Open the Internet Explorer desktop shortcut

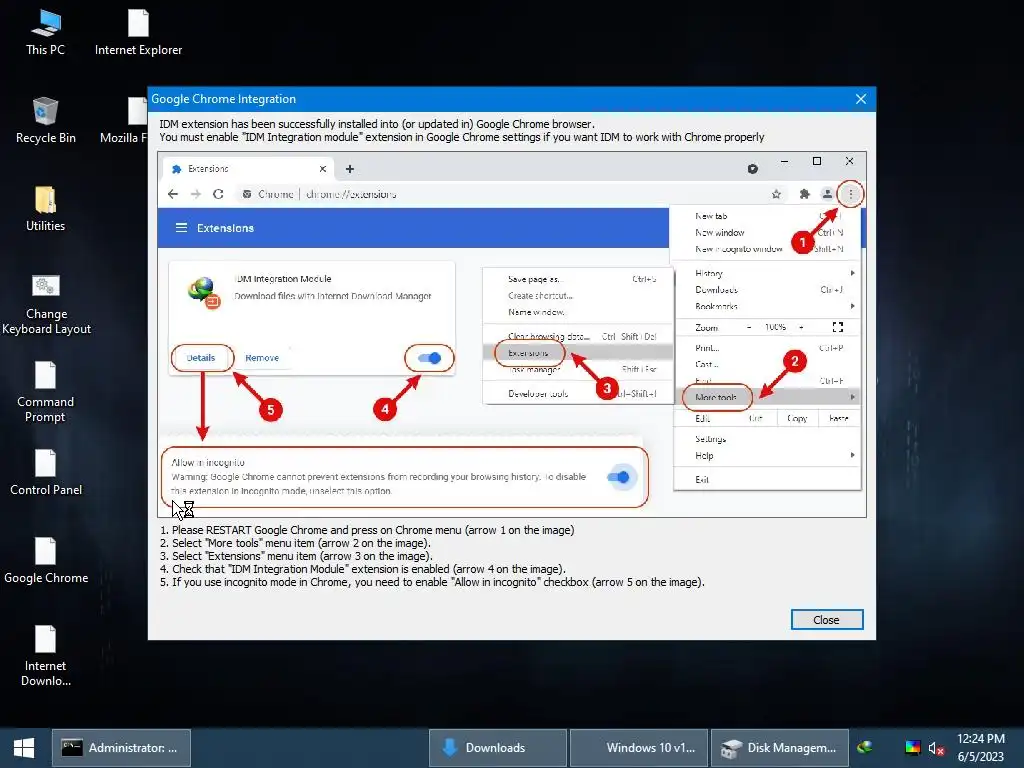click(x=138, y=33)
